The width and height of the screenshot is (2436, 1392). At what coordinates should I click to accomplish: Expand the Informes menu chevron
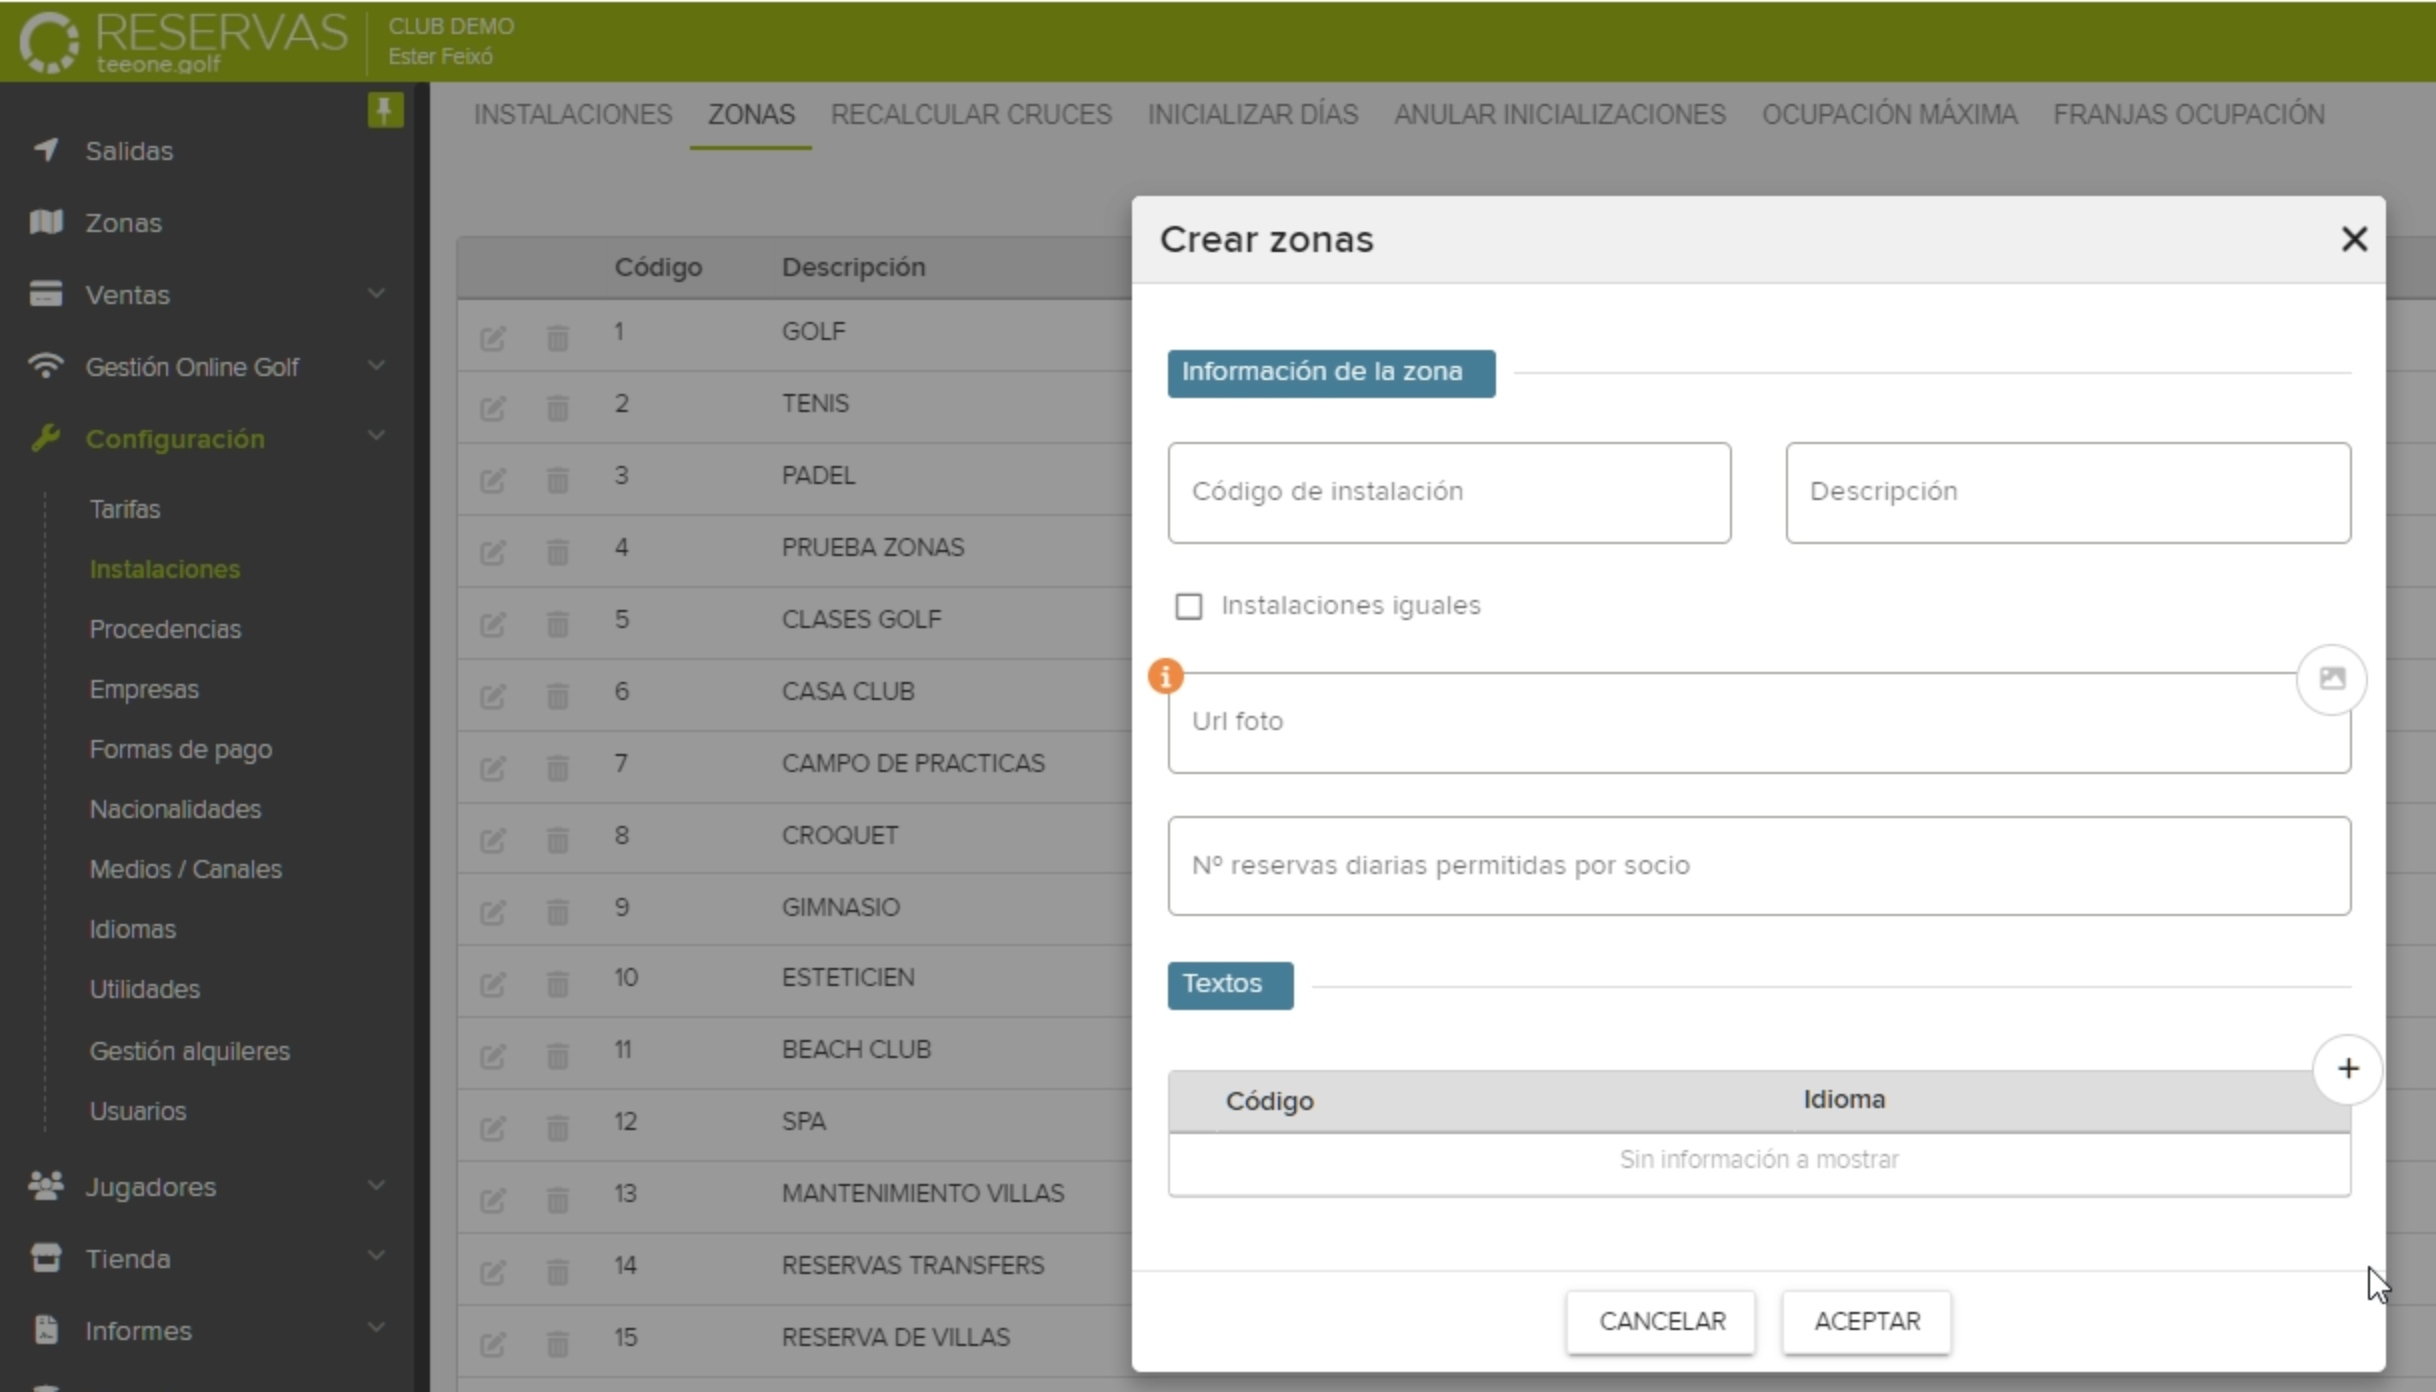[376, 1328]
